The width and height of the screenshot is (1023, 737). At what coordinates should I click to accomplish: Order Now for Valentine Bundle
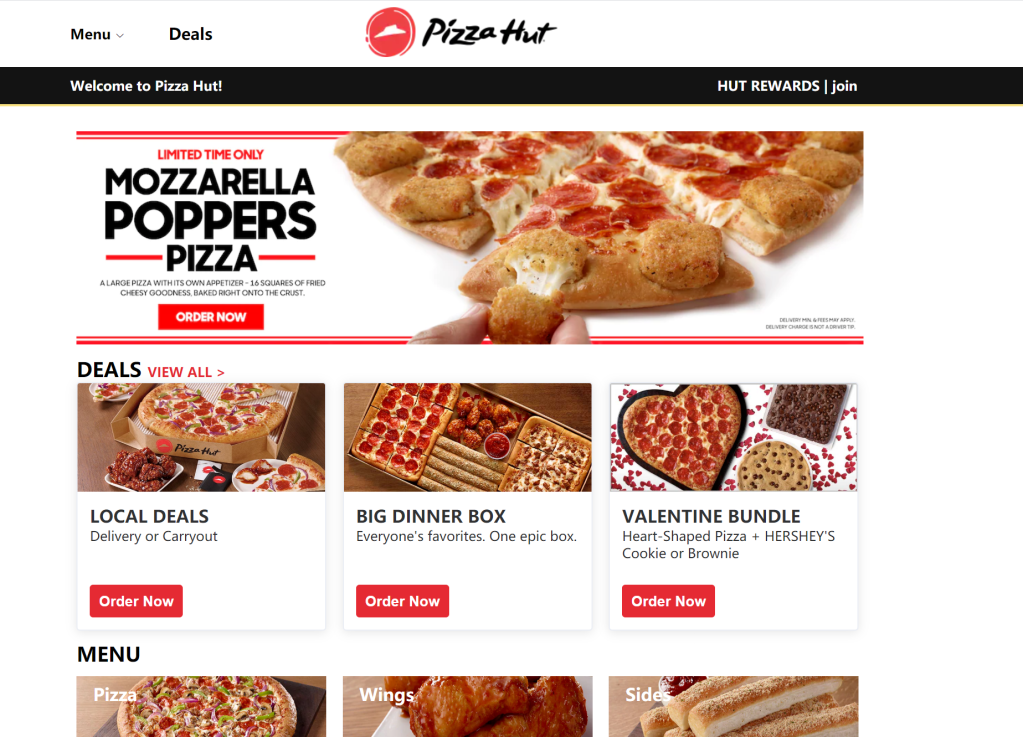[x=668, y=601]
